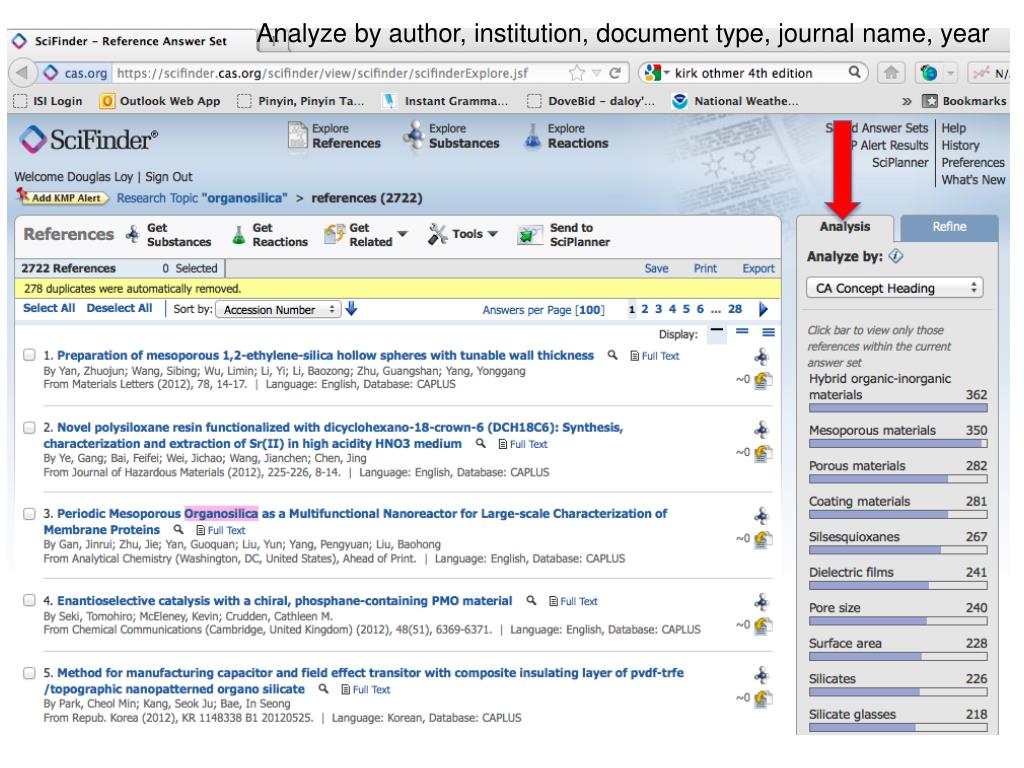Click Select All link

click(x=49, y=308)
